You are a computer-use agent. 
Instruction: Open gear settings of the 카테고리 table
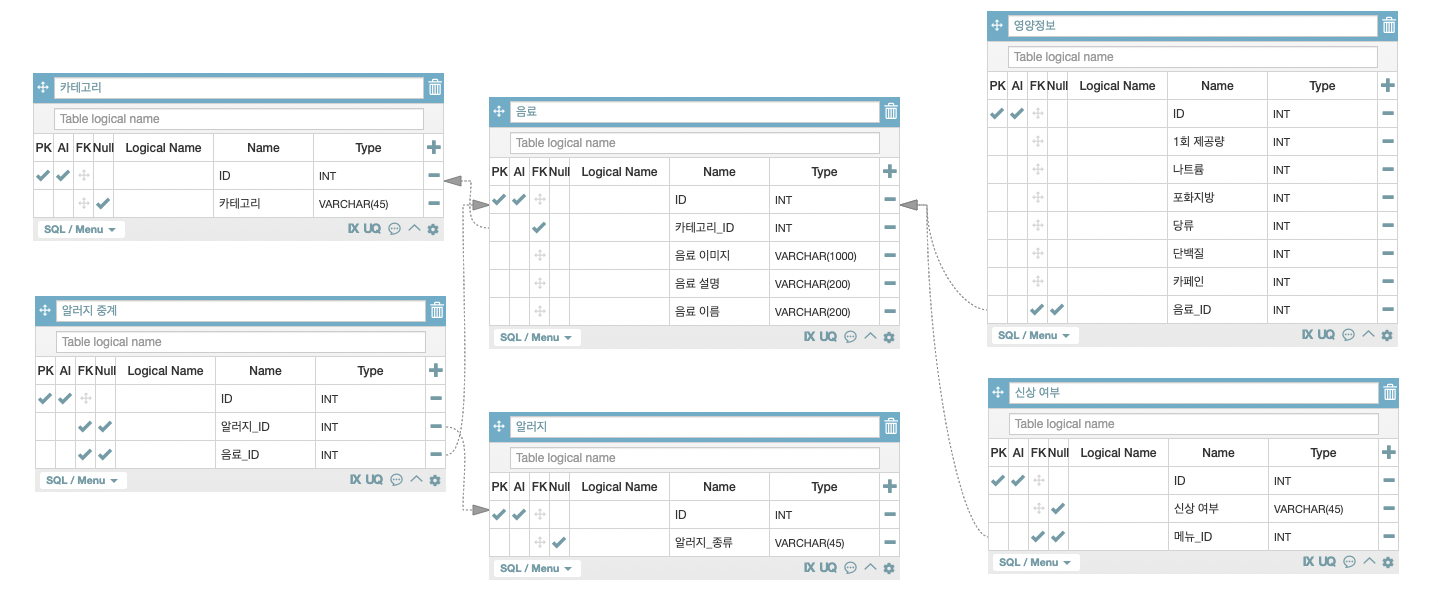click(x=433, y=229)
